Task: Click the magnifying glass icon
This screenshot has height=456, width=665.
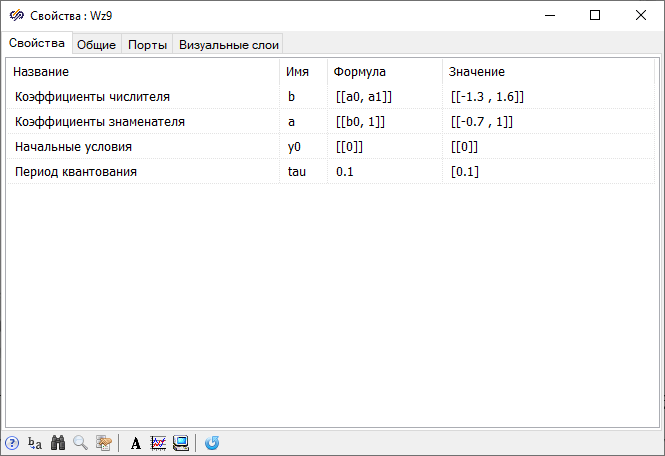Action: (81, 443)
